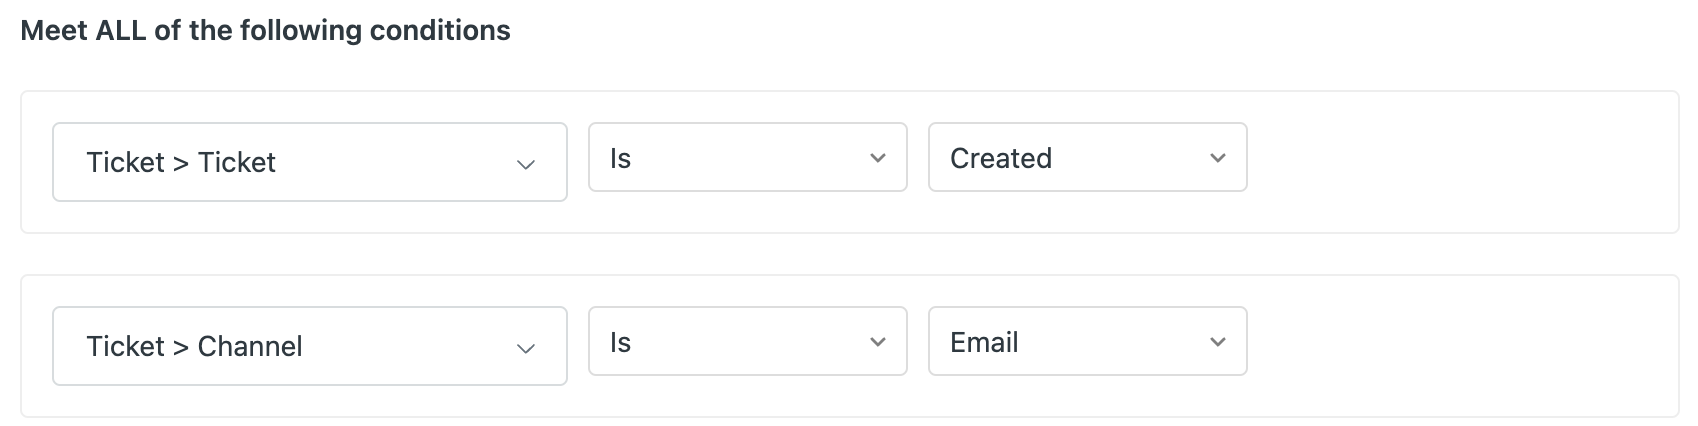
Task: Click the chevron in "Ticket > Ticket" selector
Action: pos(526,164)
